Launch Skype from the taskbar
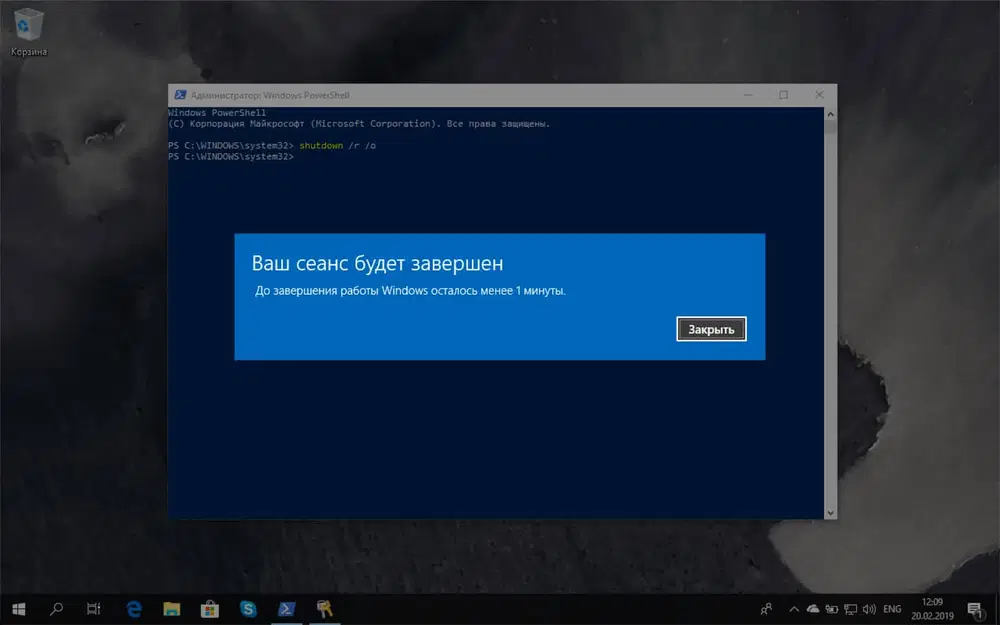 248,607
